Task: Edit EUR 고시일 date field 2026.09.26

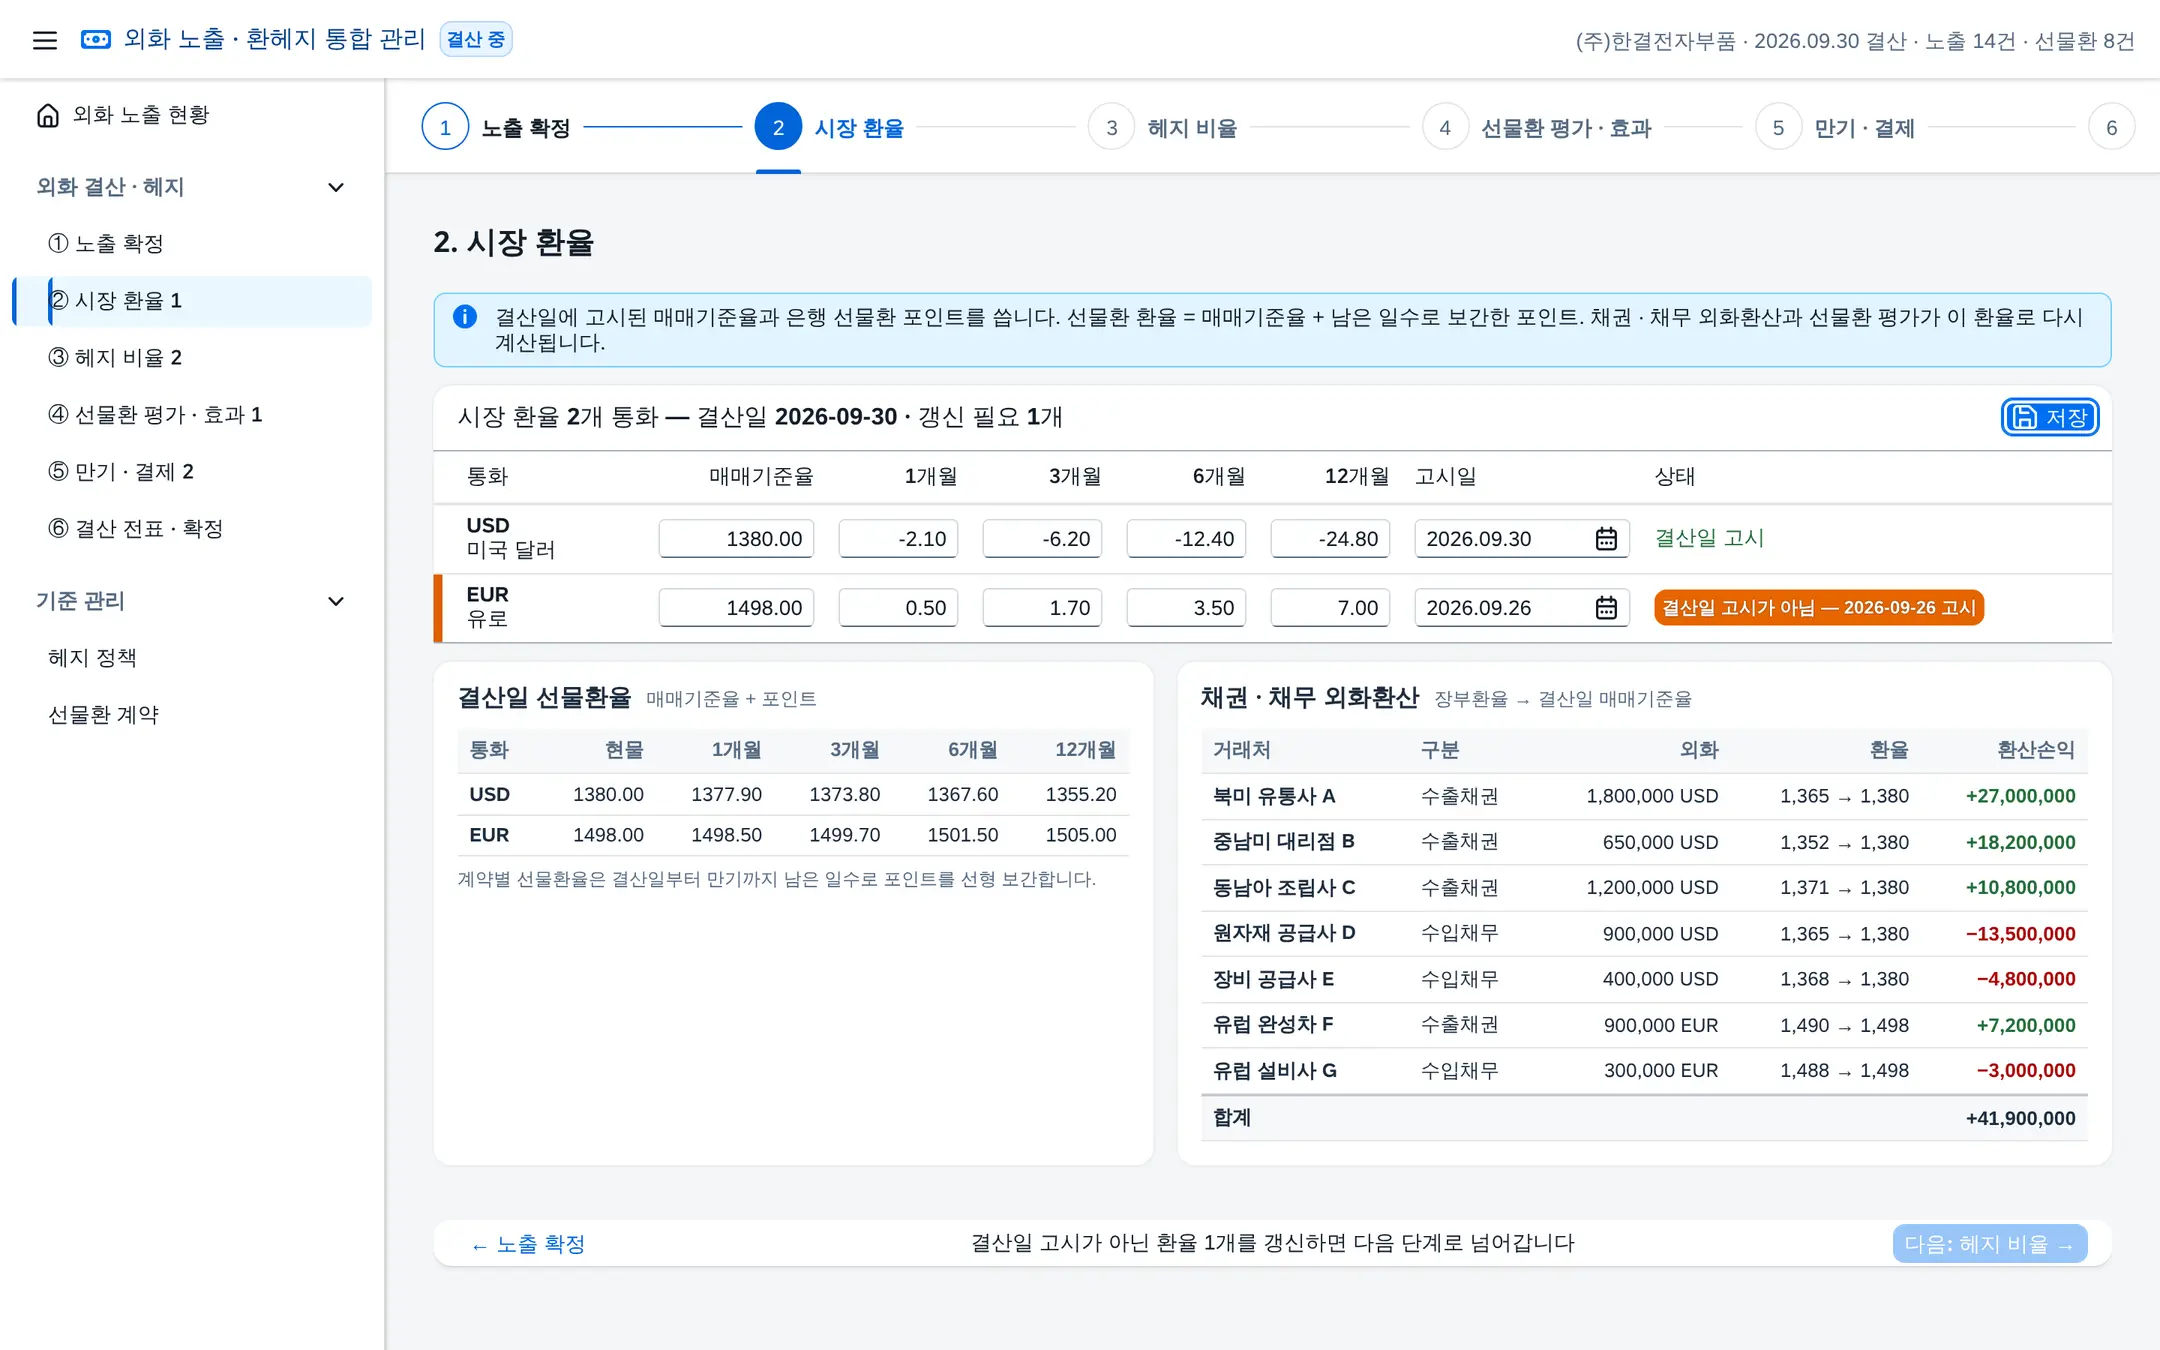Action: pyautogui.click(x=1522, y=608)
